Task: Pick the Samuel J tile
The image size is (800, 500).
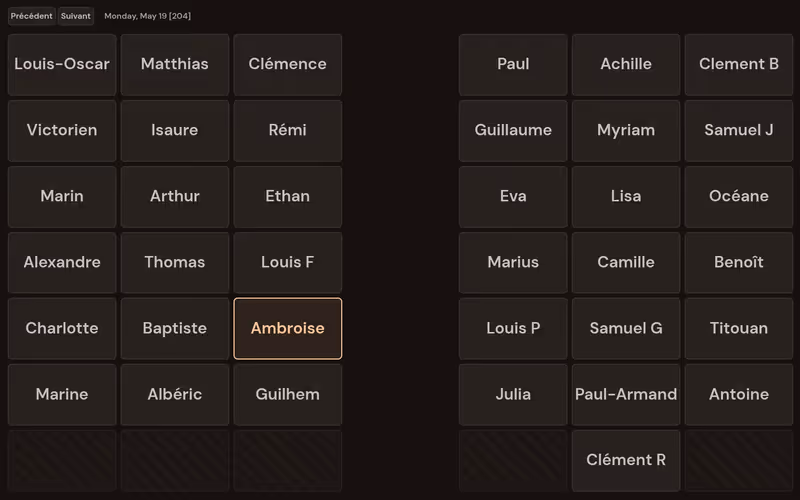Action: click(739, 131)
